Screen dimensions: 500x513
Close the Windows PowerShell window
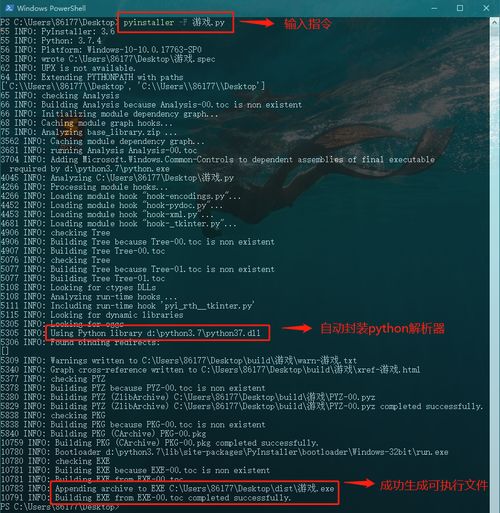coord(486,8)
